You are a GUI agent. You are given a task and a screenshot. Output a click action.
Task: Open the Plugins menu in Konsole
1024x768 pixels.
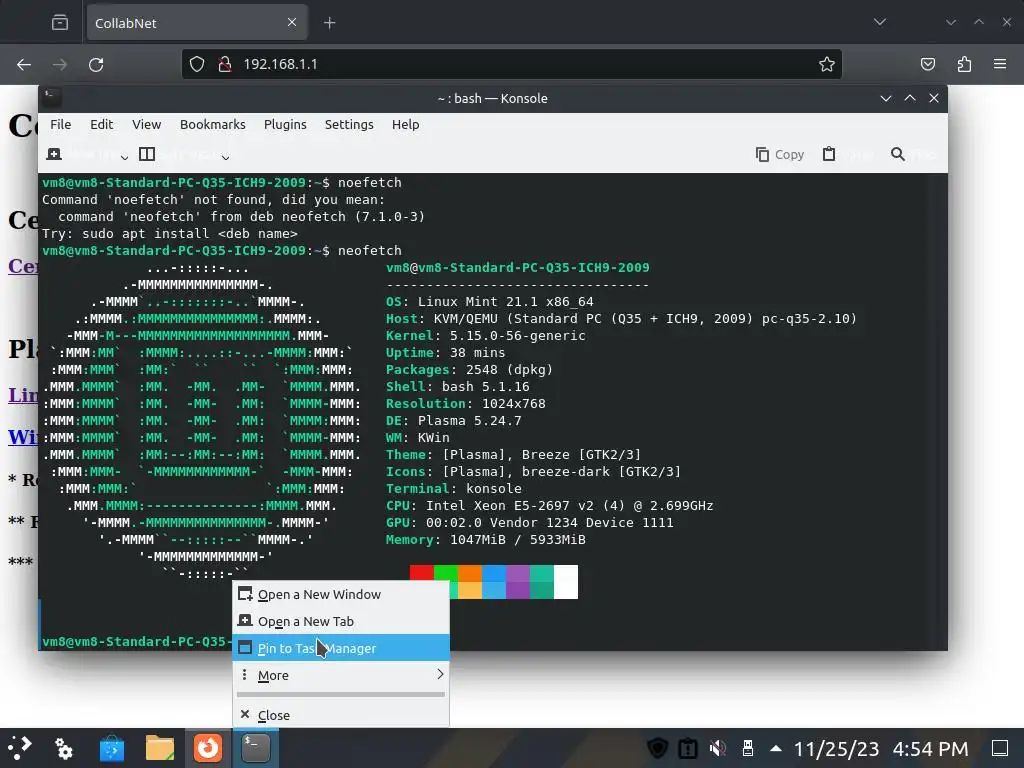(285, 124)
